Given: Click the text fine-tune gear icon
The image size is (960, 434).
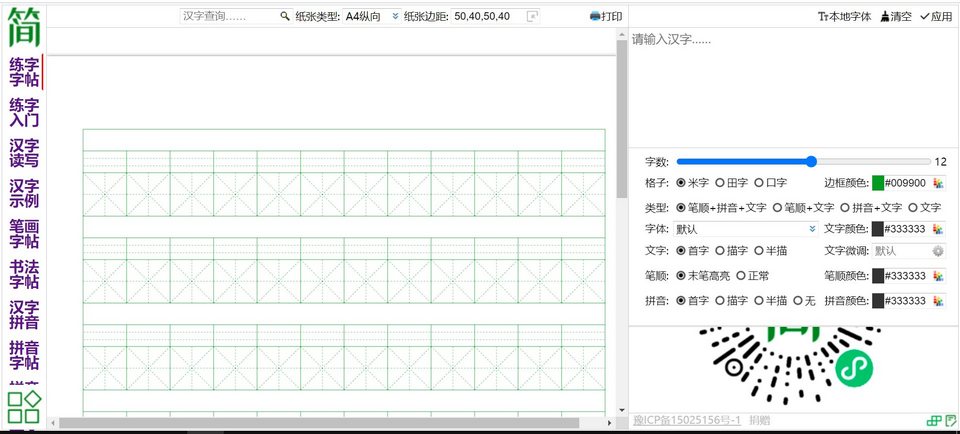Looking at the screenshot, I should pyautogui.click(x=938, y=252).
